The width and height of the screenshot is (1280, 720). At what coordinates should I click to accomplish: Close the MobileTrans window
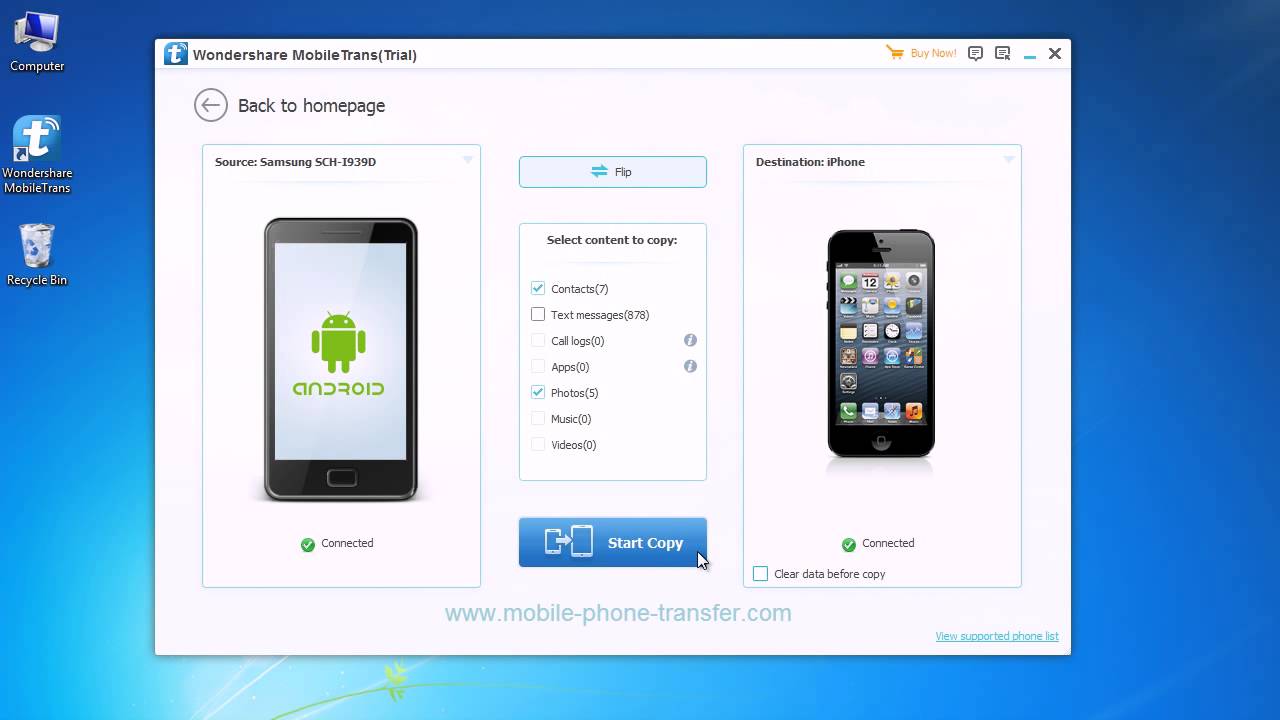point(1055,54)
